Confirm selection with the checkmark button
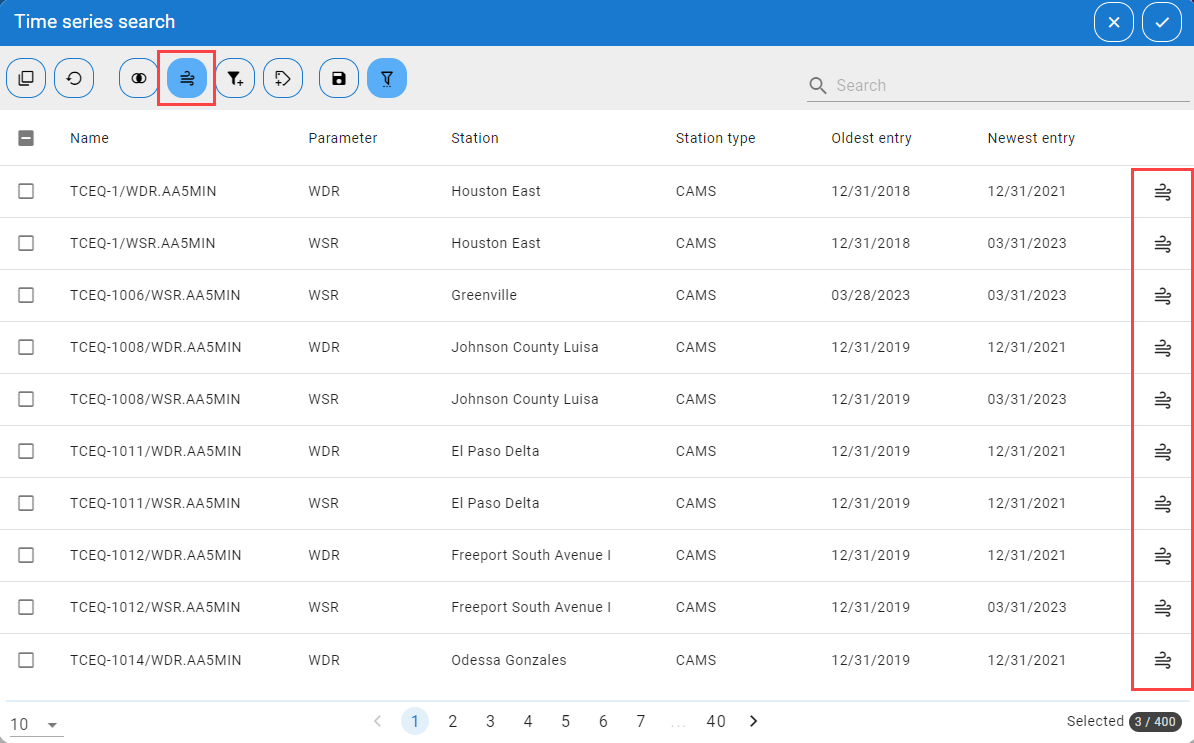This screenshot has height=743, width=1194. [1162, 22]
